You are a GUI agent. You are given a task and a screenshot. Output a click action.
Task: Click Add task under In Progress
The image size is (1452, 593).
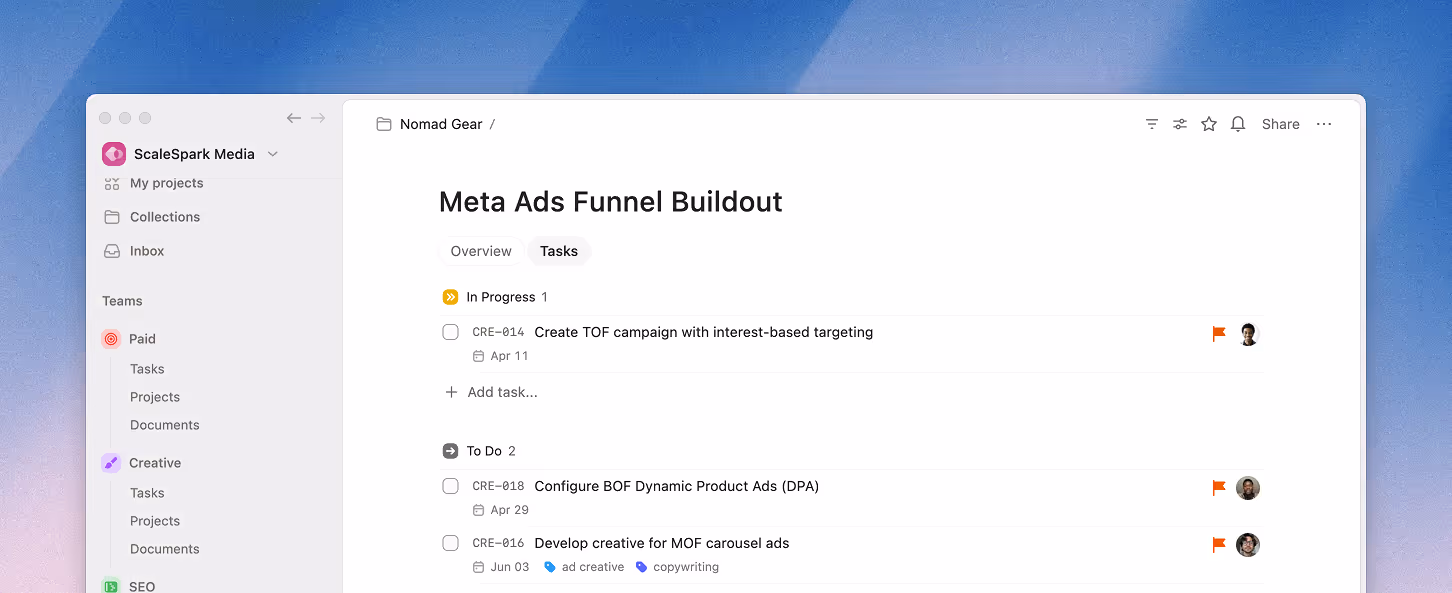click(502, 392)
